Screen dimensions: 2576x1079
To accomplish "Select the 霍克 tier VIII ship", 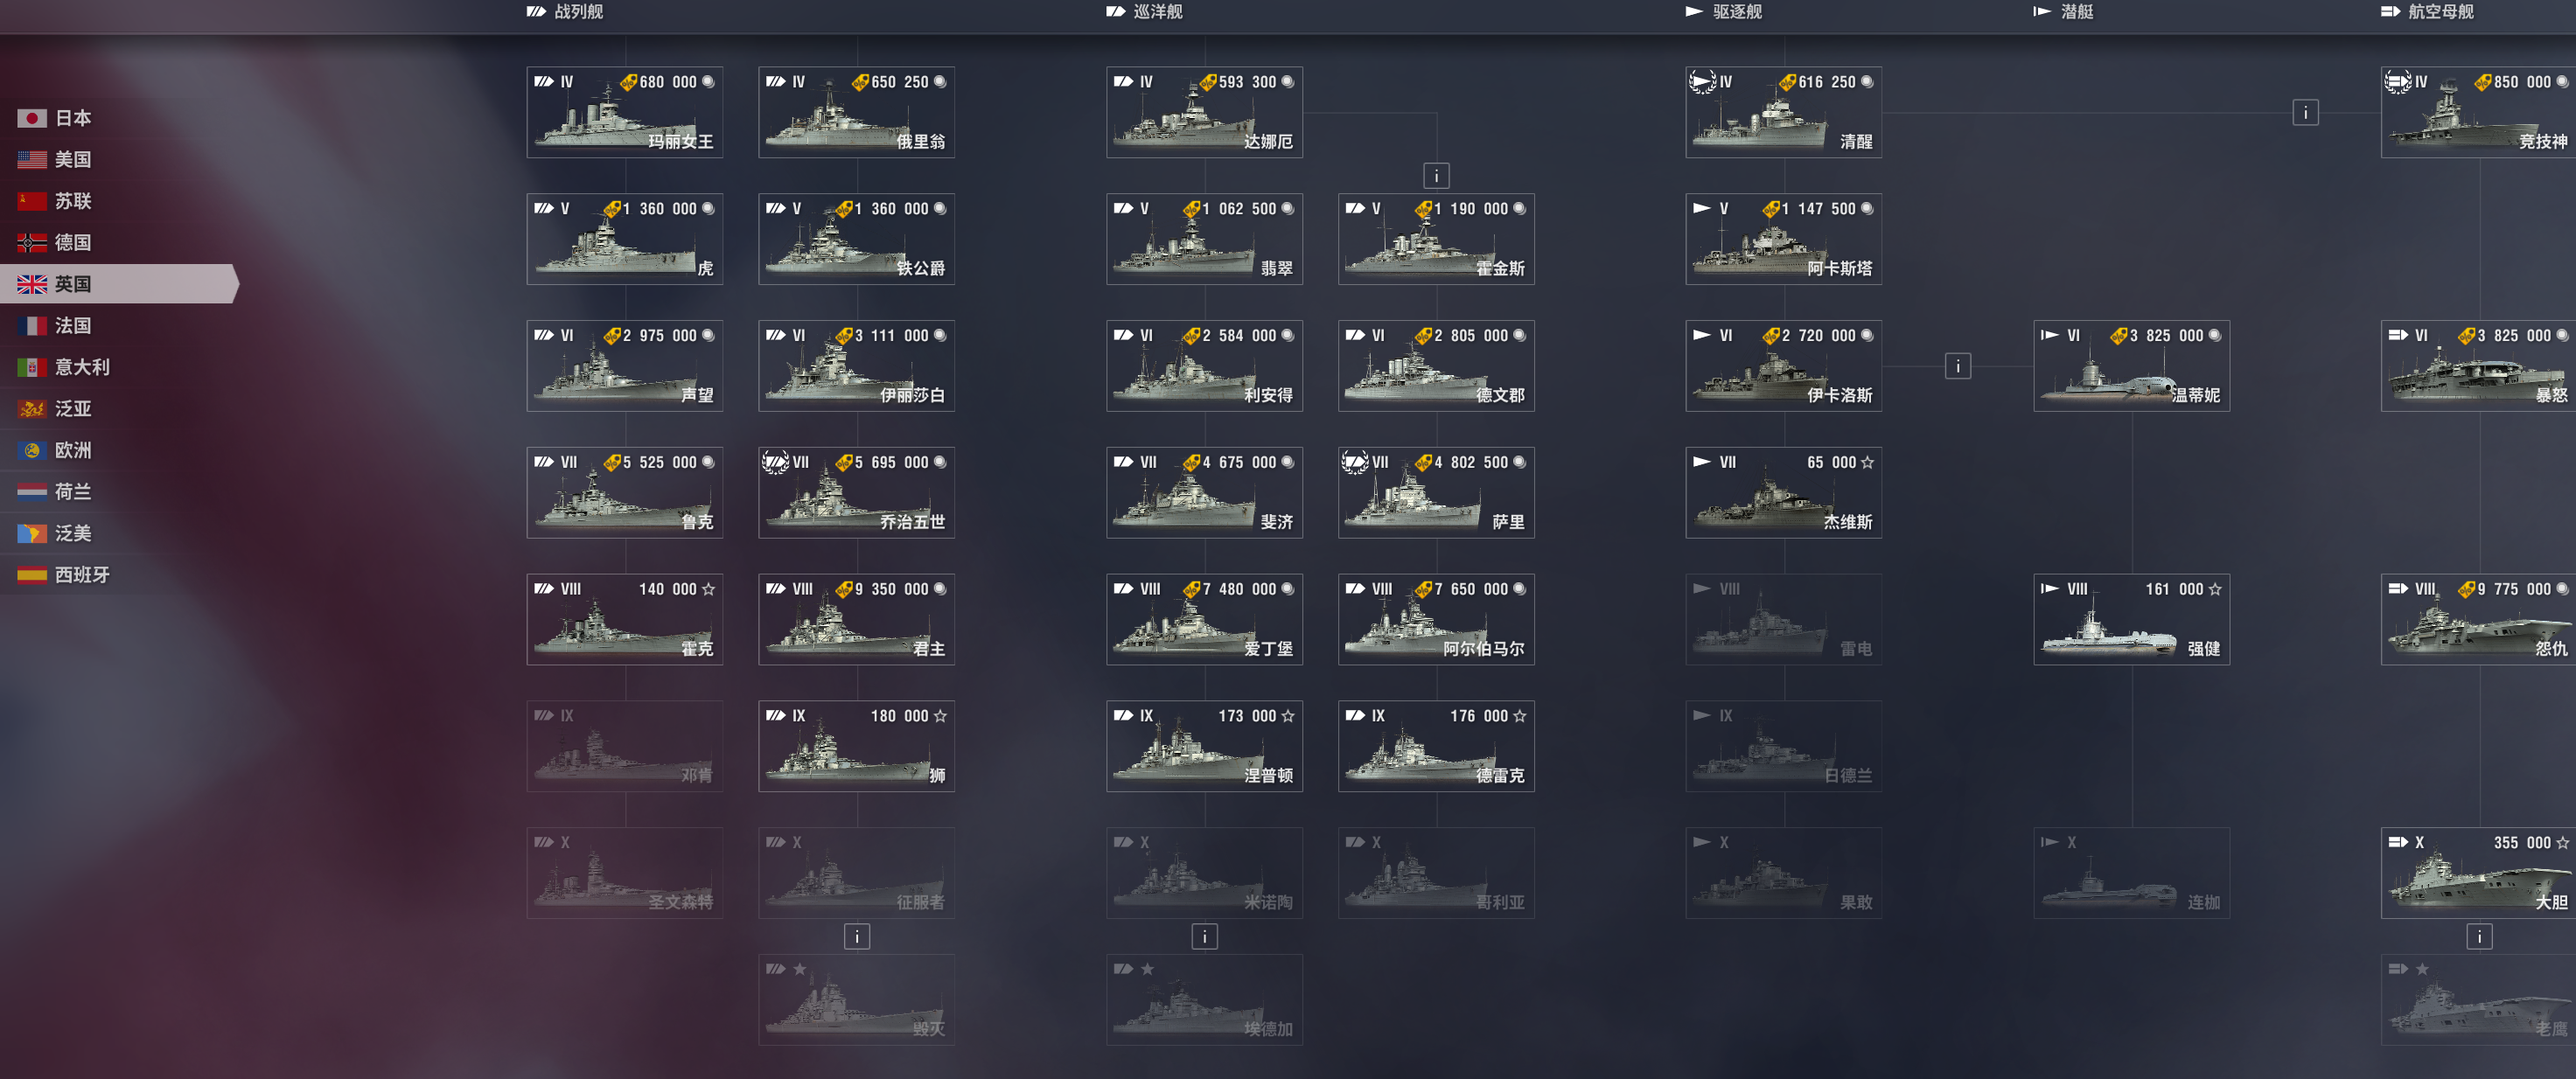I will tap(625, 619).
